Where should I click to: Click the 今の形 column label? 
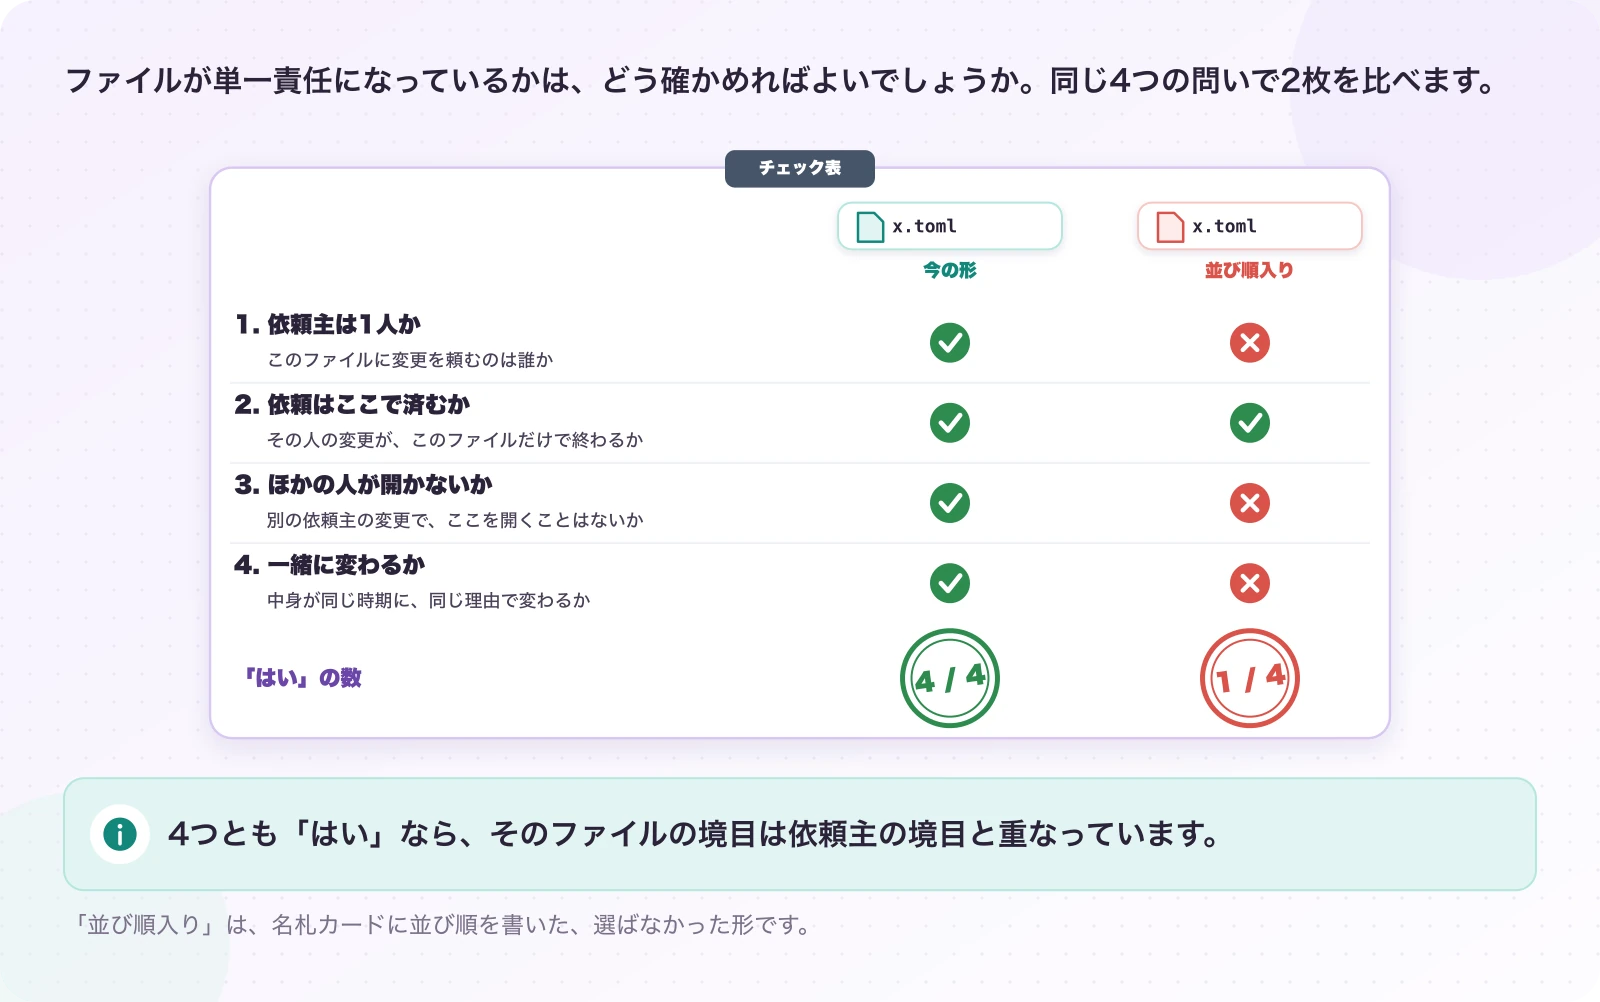(x=950, y=270)
